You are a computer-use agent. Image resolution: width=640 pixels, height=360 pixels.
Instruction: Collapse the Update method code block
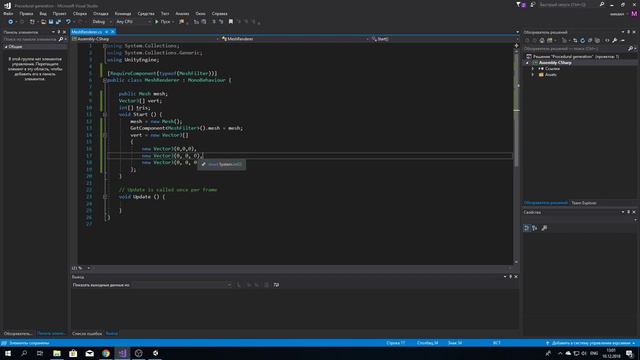pos(105,197)
